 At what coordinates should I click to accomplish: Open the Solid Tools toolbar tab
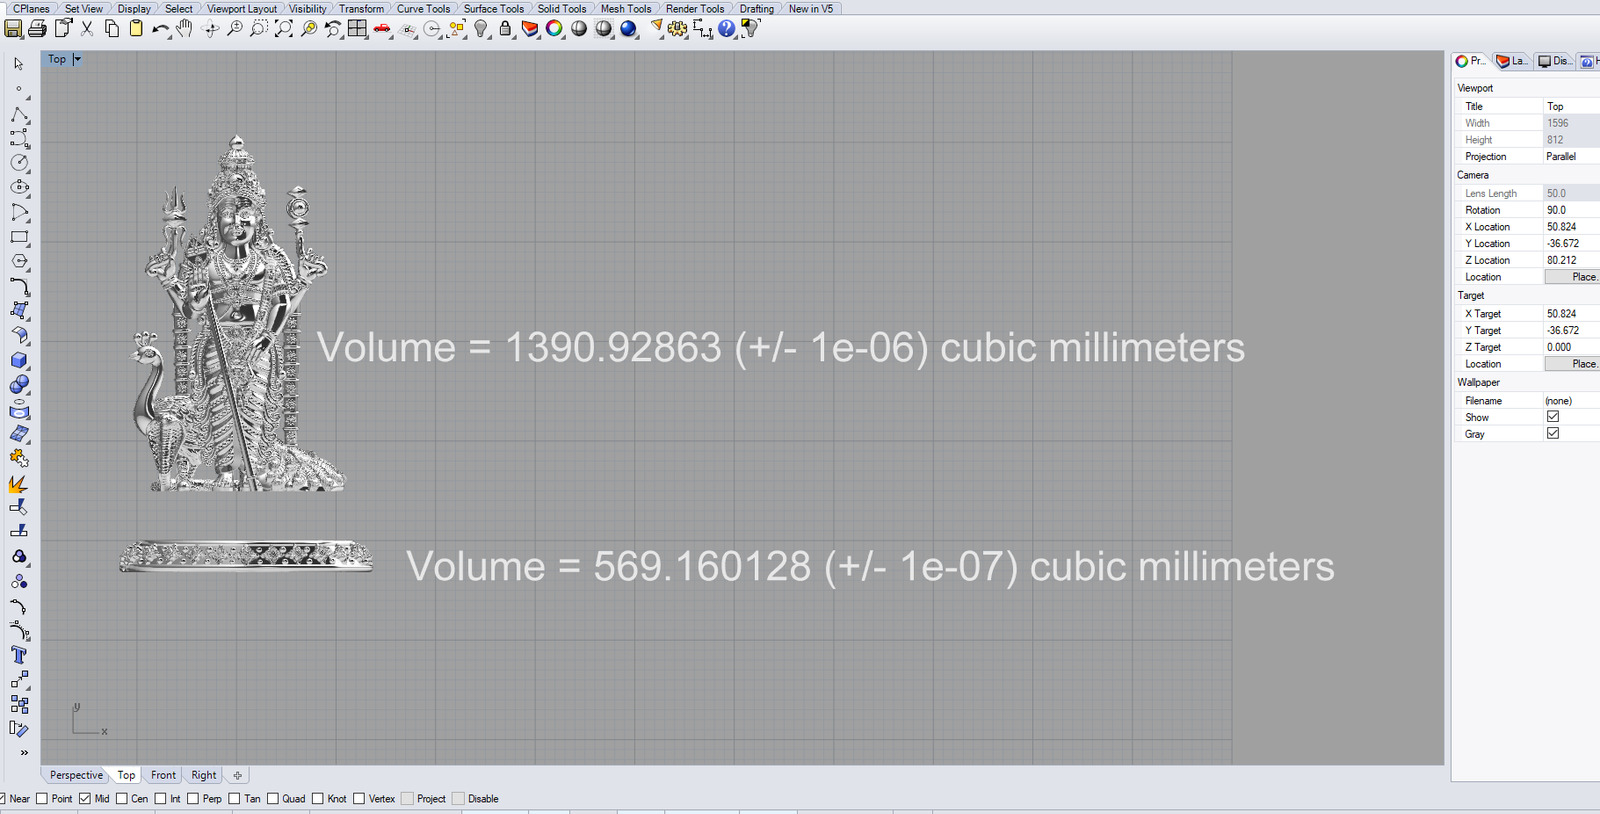coord(562,8)
